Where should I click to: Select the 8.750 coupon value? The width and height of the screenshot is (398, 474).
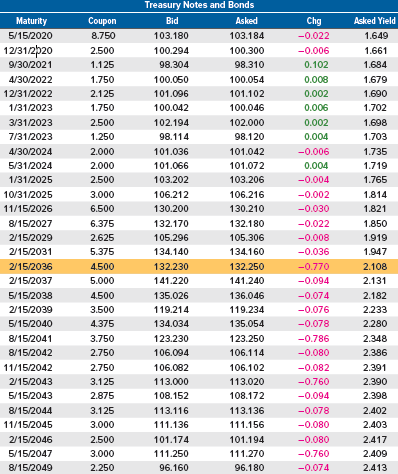pos(103,36)
